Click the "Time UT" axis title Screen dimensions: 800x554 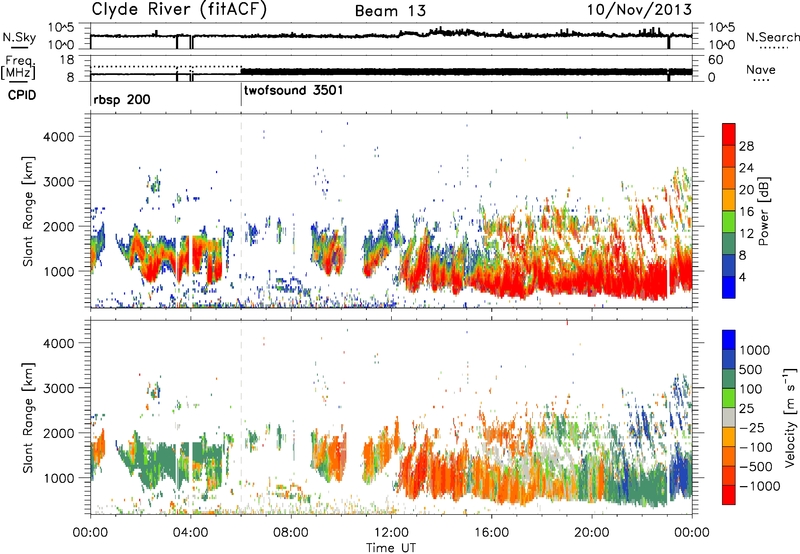click(x=391, y=548)
